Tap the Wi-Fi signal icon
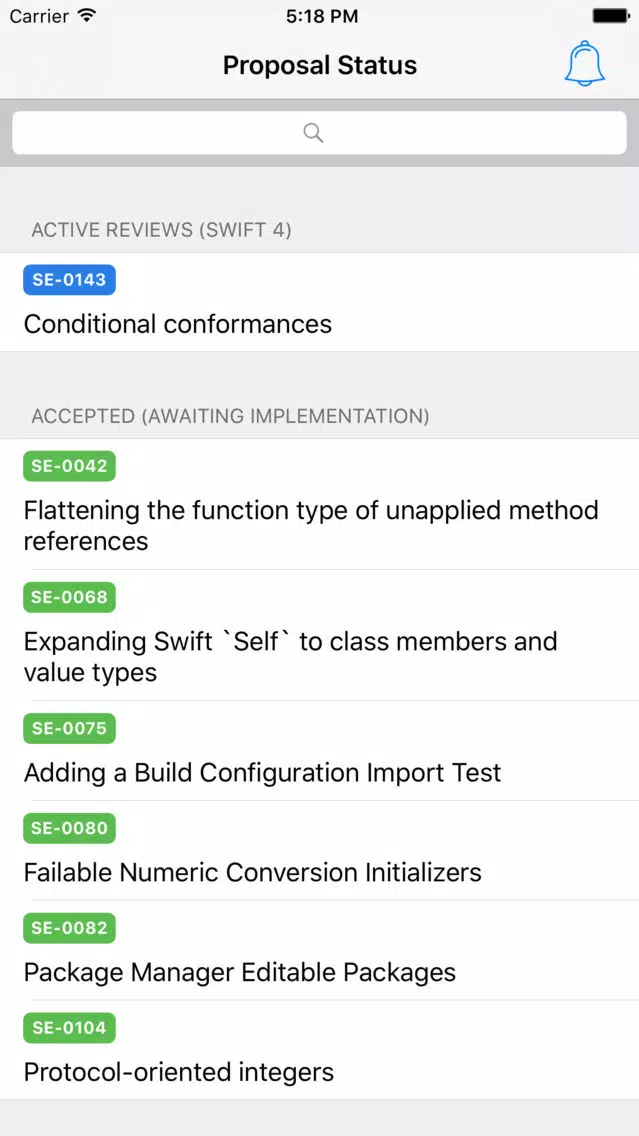This screenshot has height=1136, width=639. (87, 16)
